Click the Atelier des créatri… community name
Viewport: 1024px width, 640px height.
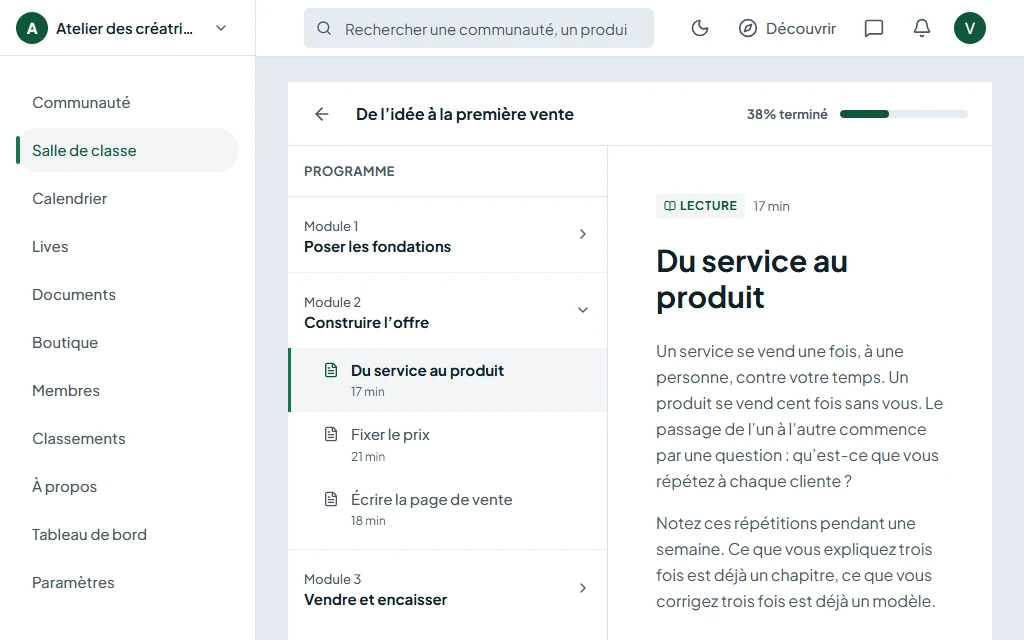[x=124, y=29]
